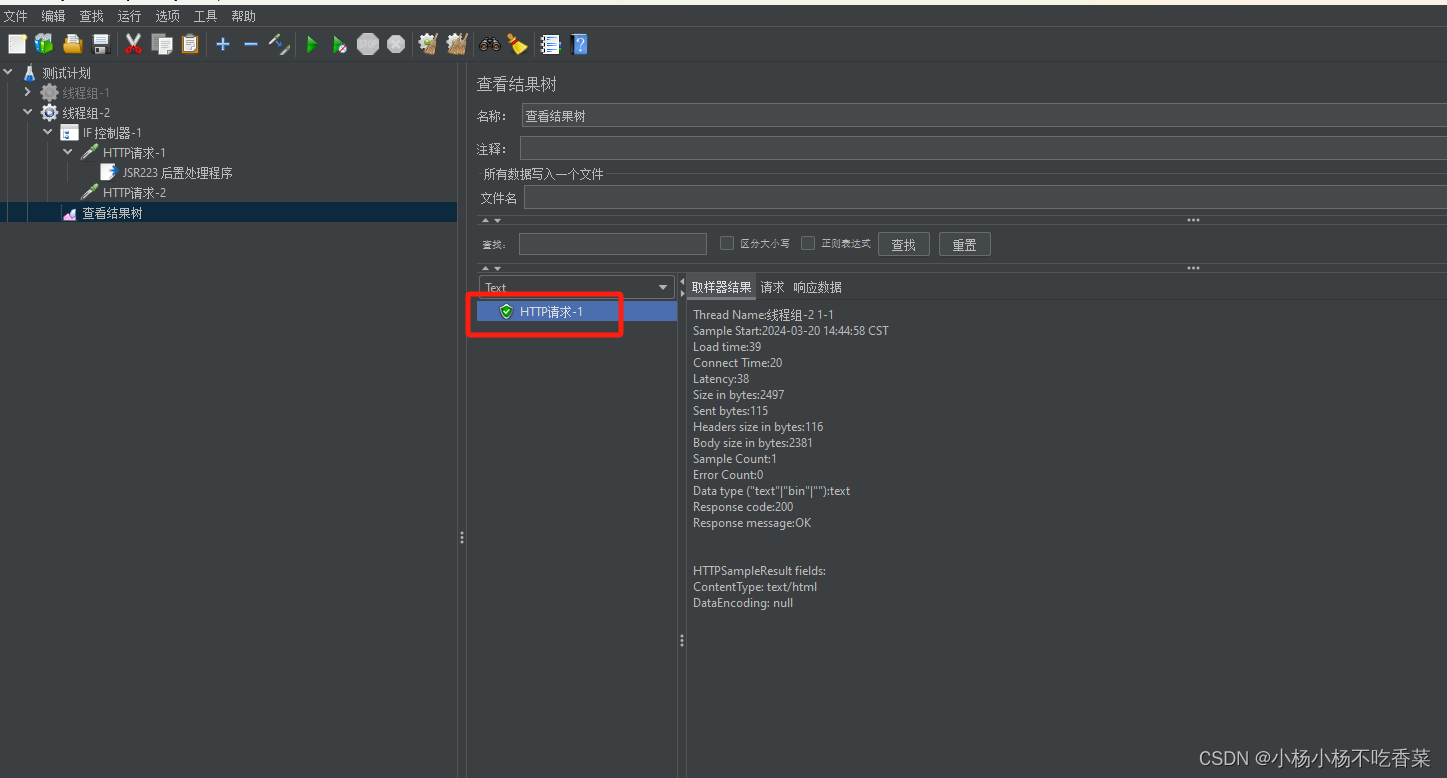Viewport: 1447px width, 778px height.
Task: Reset search with yellow brush icon
Action: pos(517,44)
